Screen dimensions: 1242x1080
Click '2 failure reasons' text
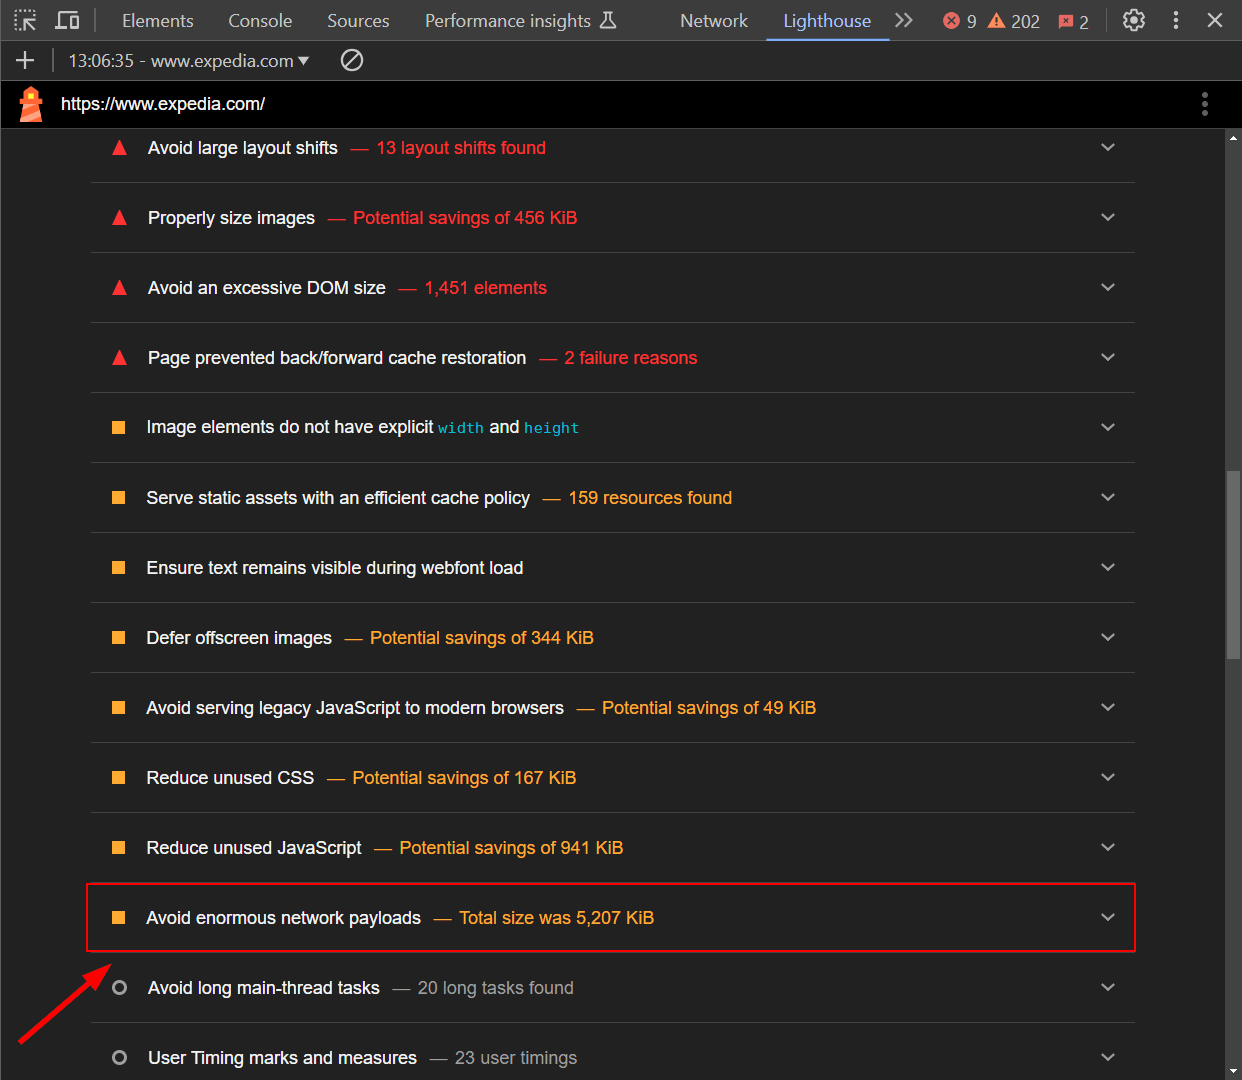coord(631,358)
